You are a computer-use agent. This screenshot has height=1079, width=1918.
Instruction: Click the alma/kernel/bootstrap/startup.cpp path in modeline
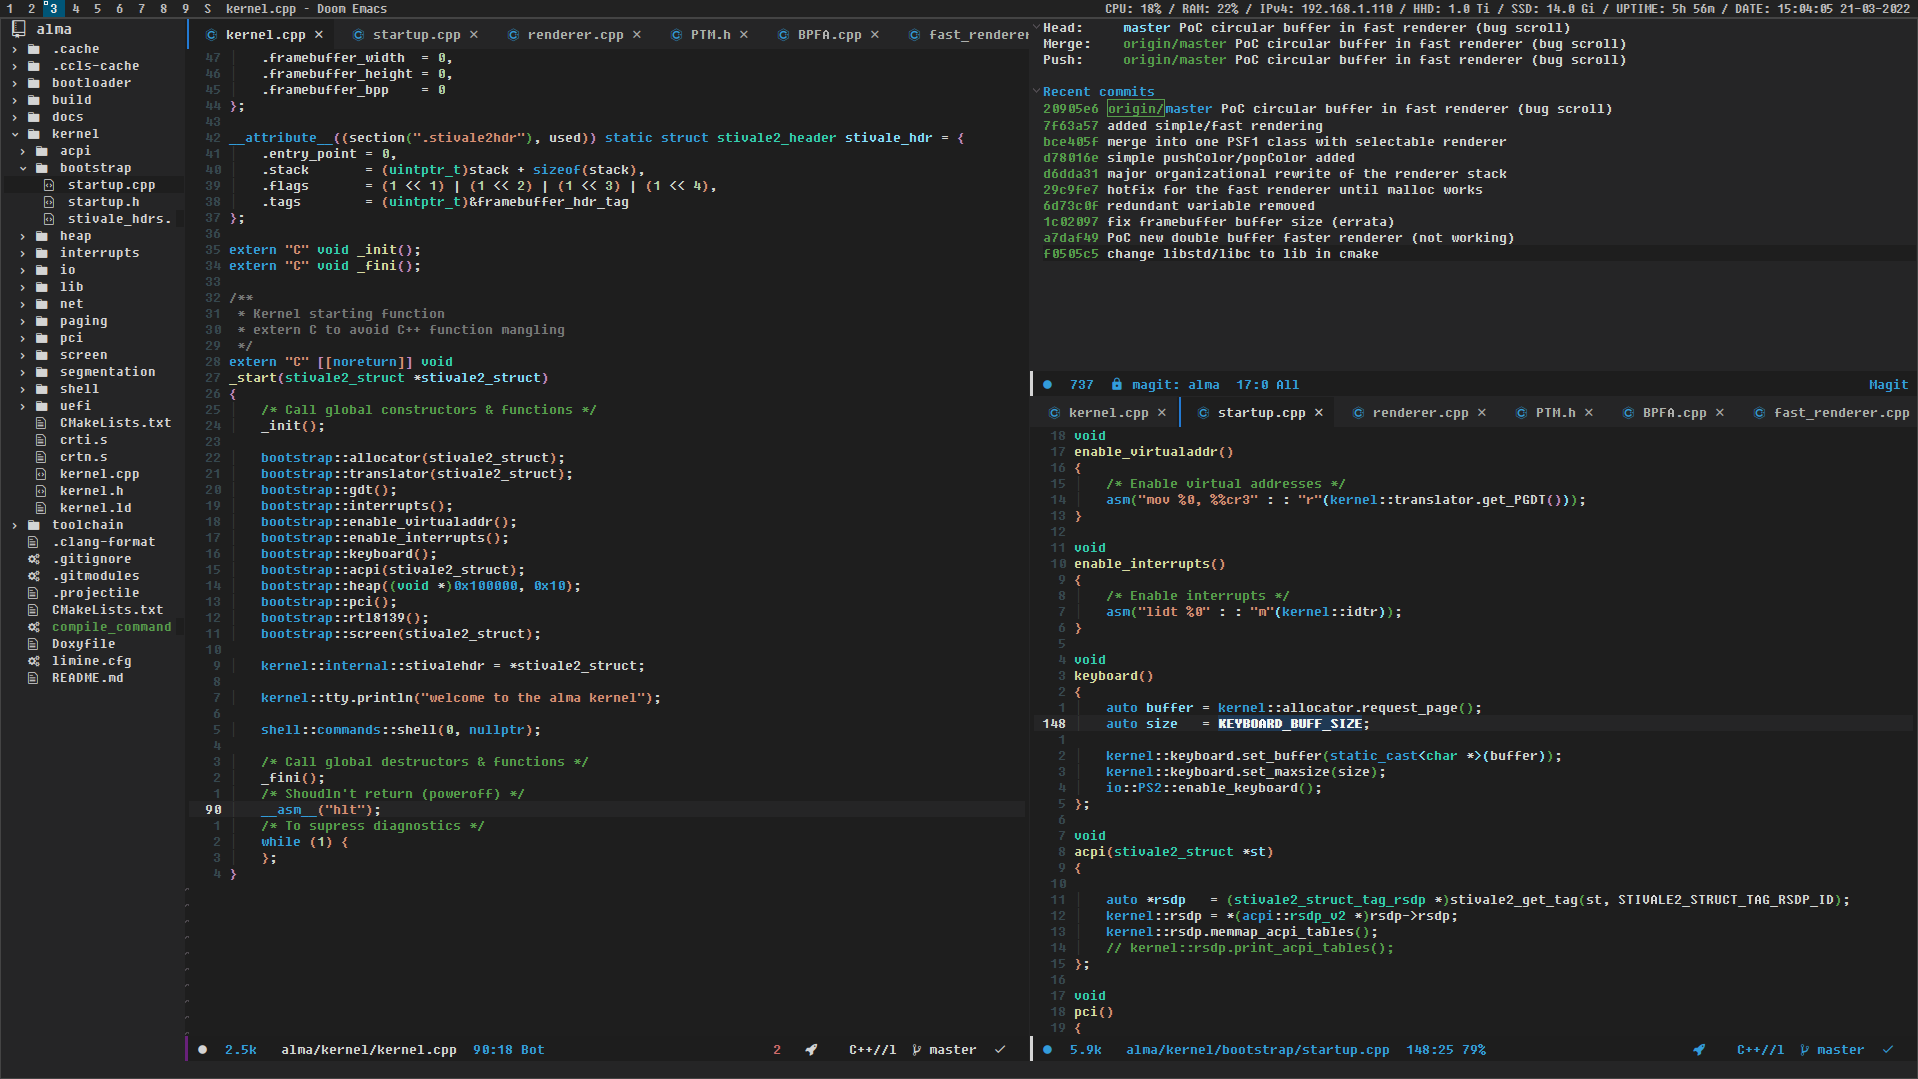[1257, 1050]
